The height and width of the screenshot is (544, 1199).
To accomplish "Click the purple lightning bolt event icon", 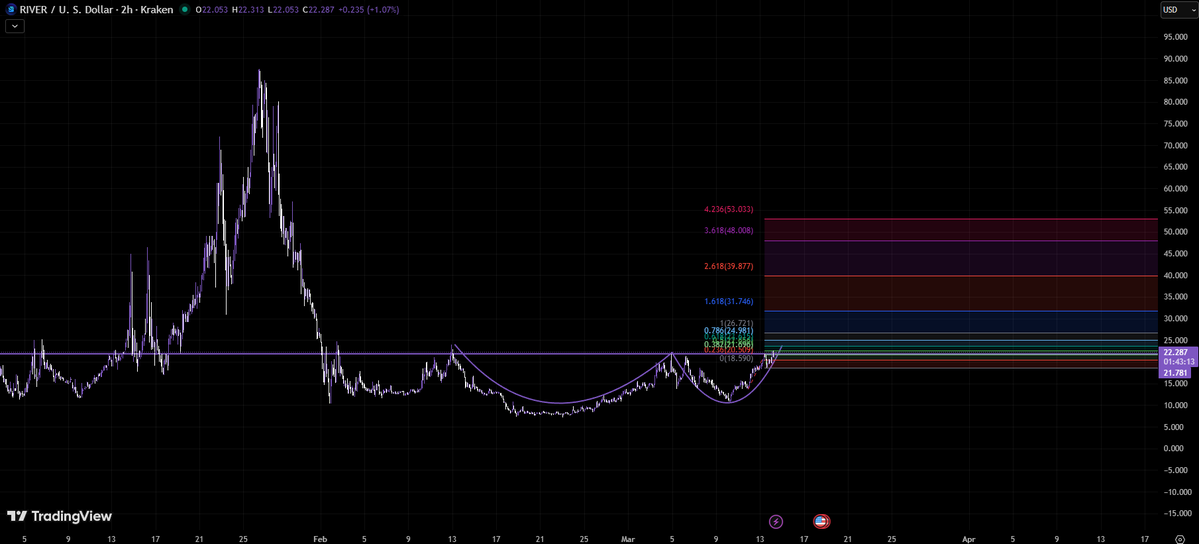I will click(x=776, y=522).
